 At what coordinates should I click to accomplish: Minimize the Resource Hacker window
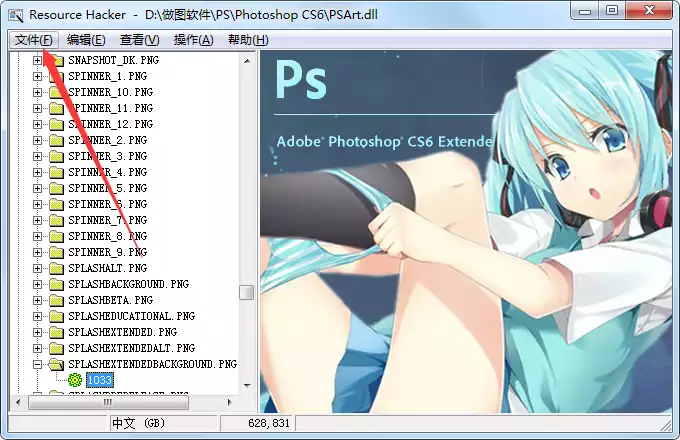(x=585, y=11)
